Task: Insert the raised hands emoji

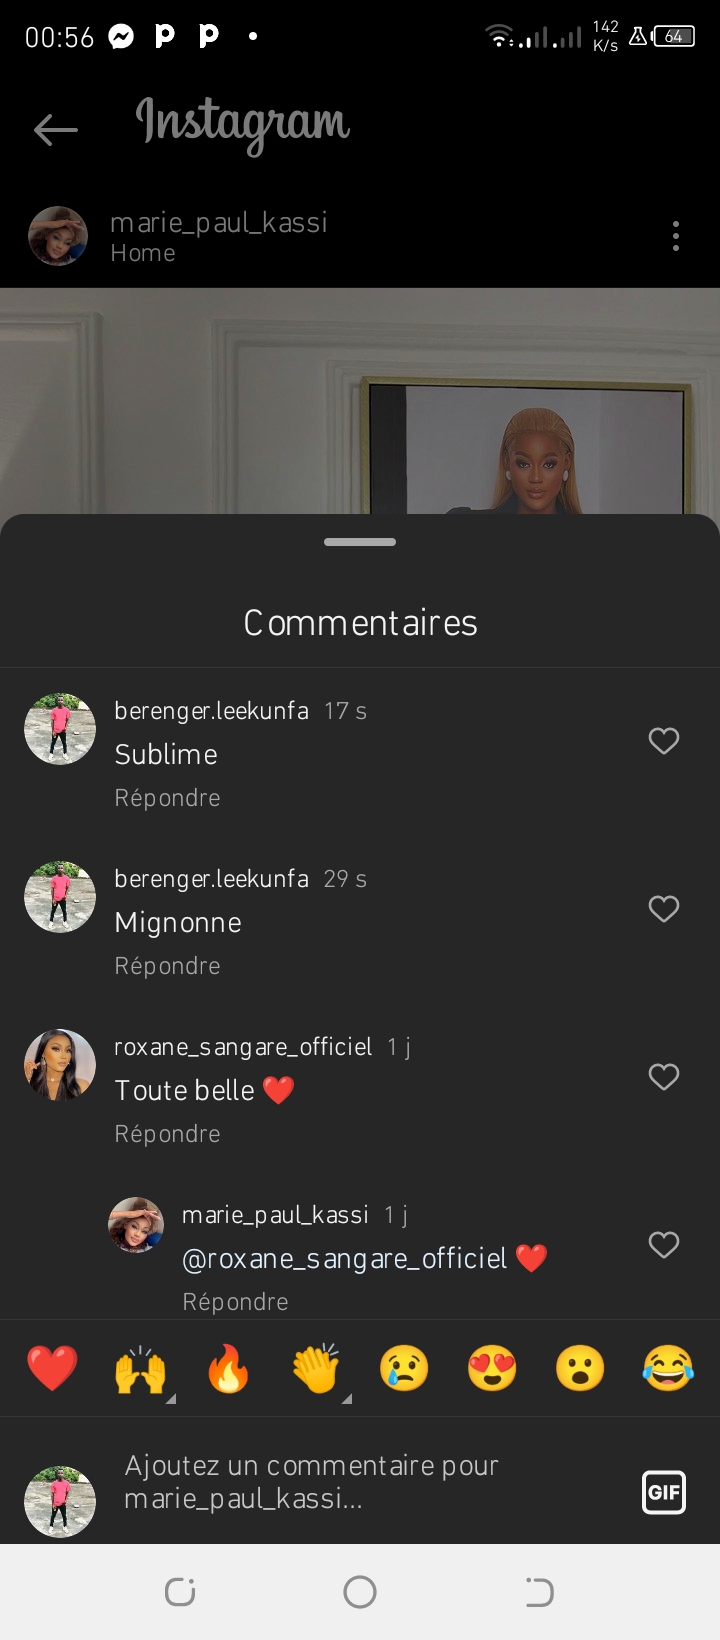Action: [140, 1368]
